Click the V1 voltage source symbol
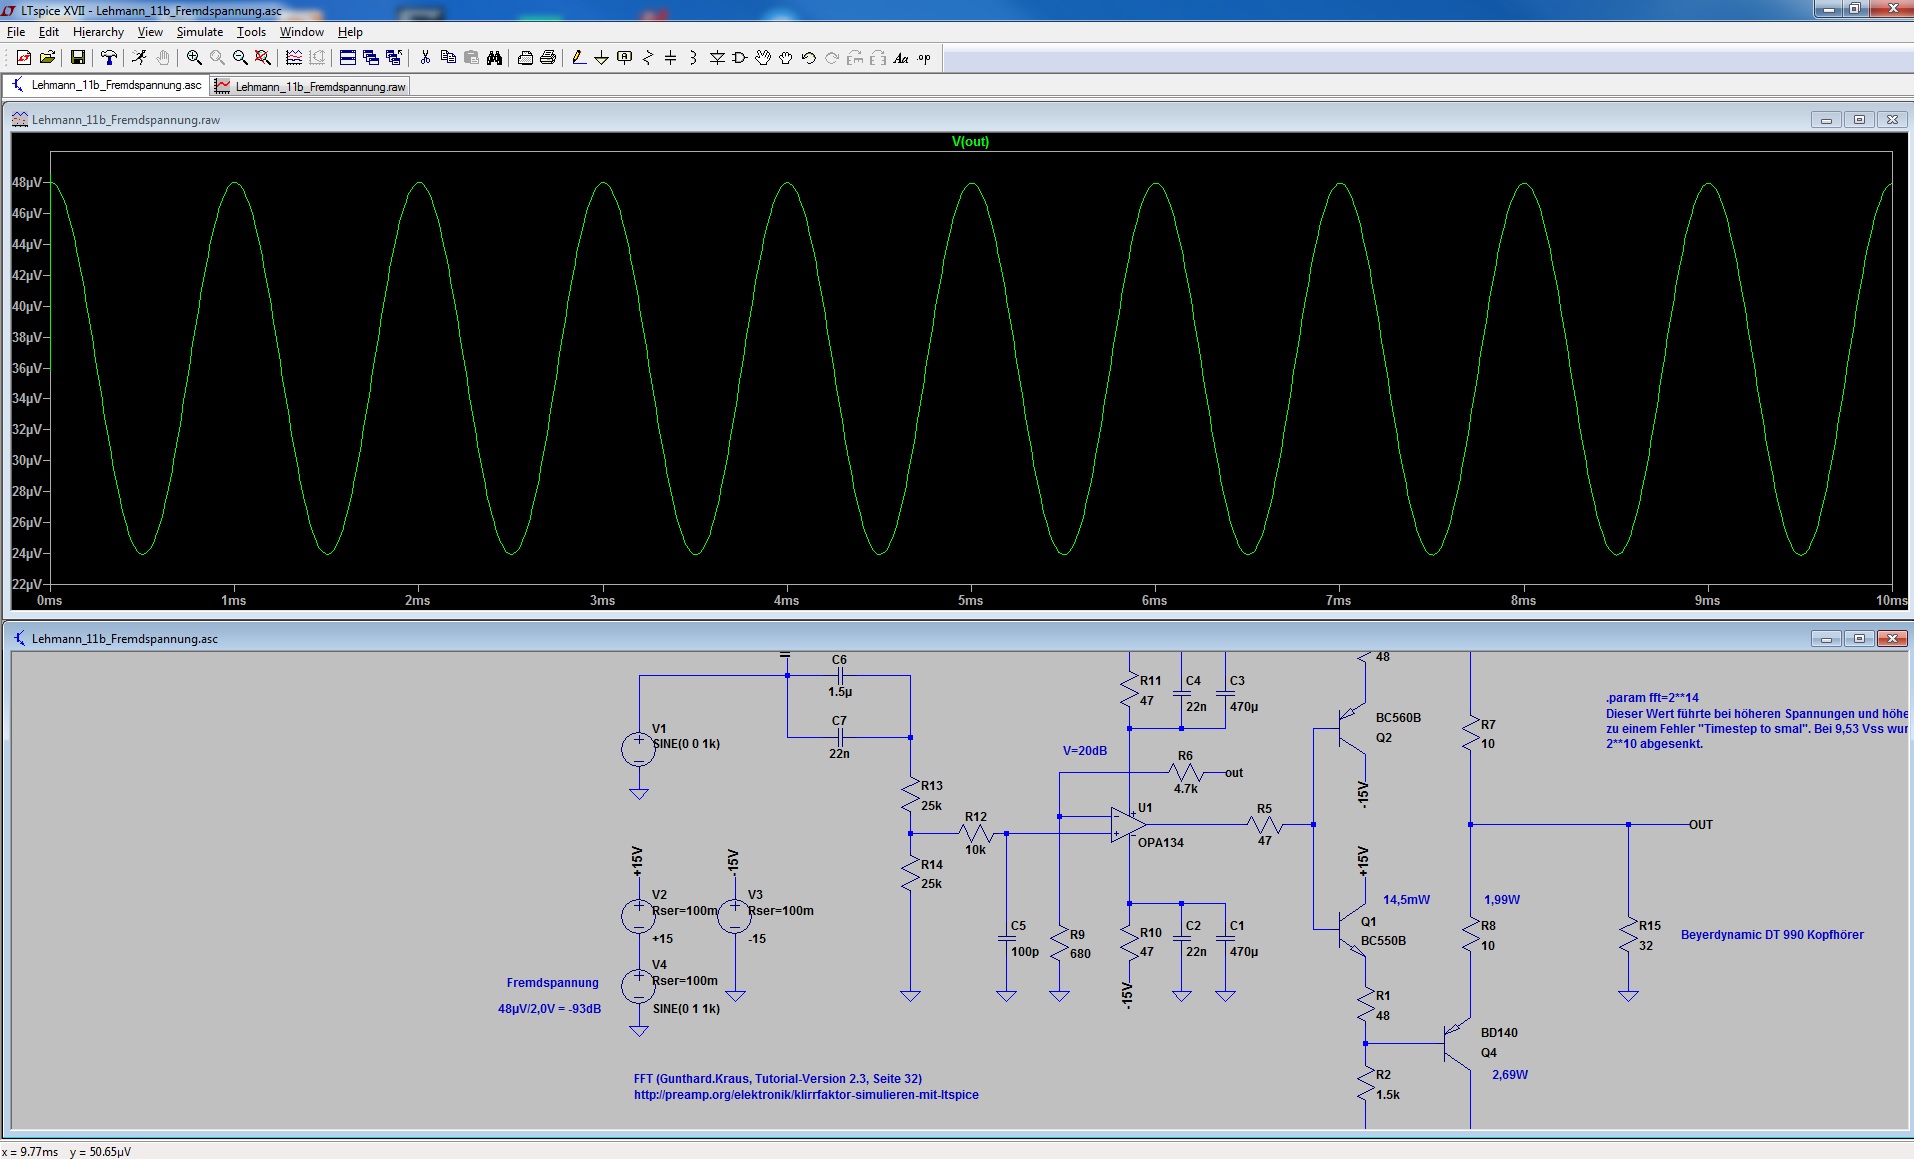This screenshot has height=1160, width=1914. [x=638, y=748]
